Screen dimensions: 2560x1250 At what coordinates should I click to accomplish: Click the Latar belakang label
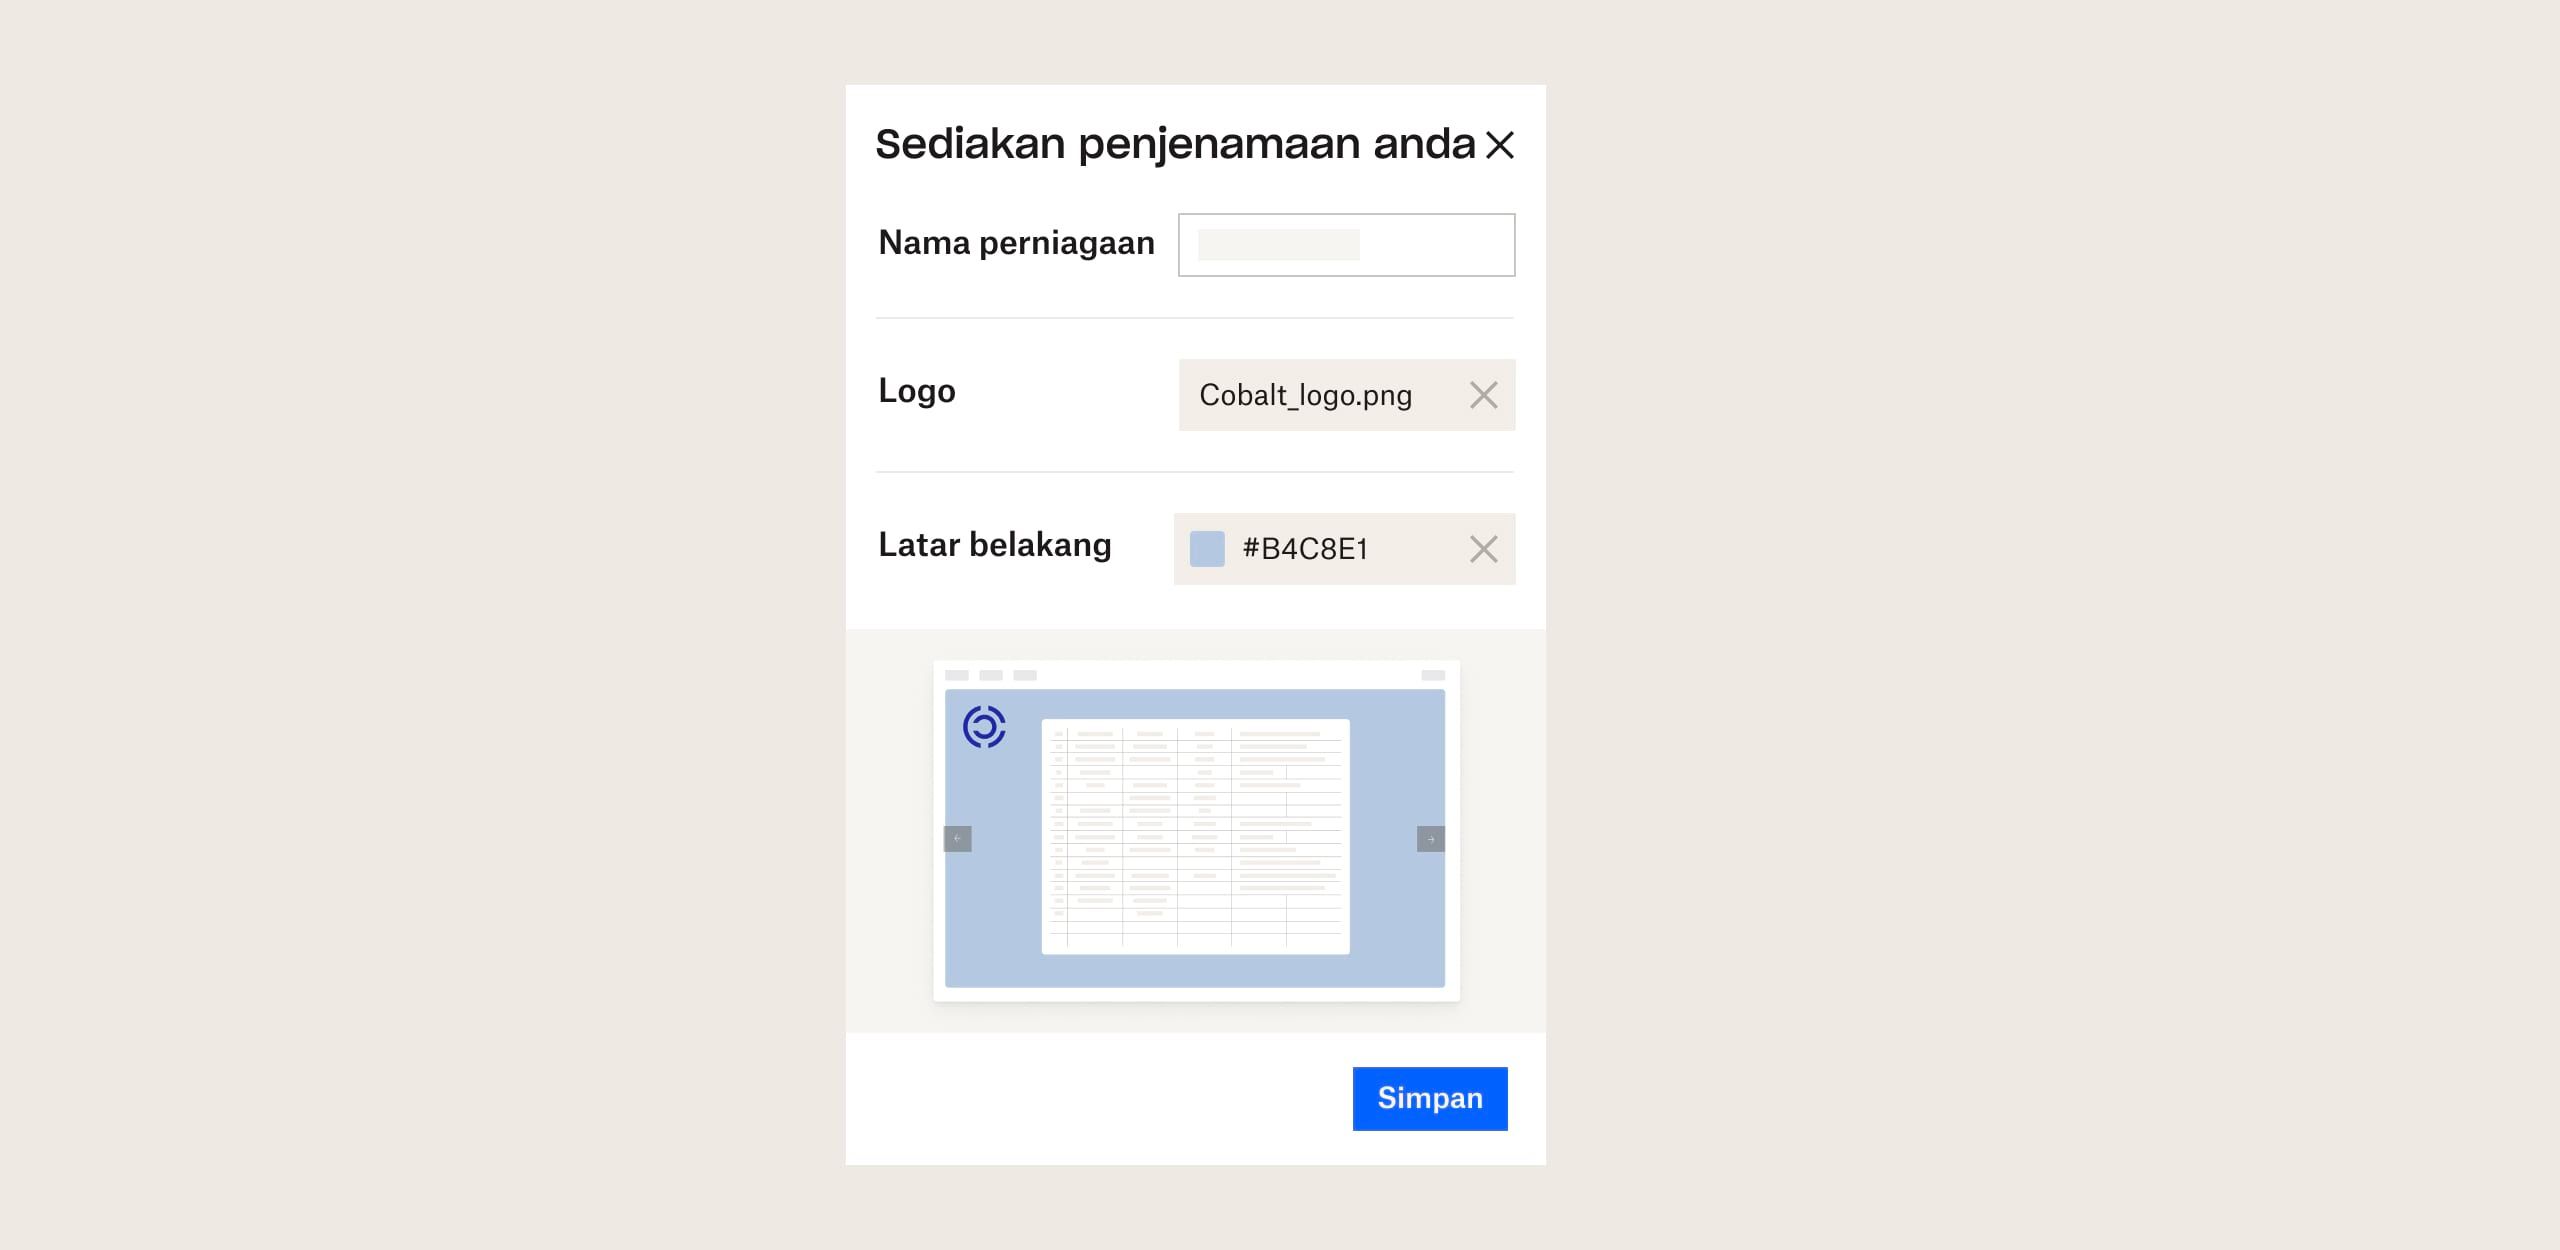[994, 545]
